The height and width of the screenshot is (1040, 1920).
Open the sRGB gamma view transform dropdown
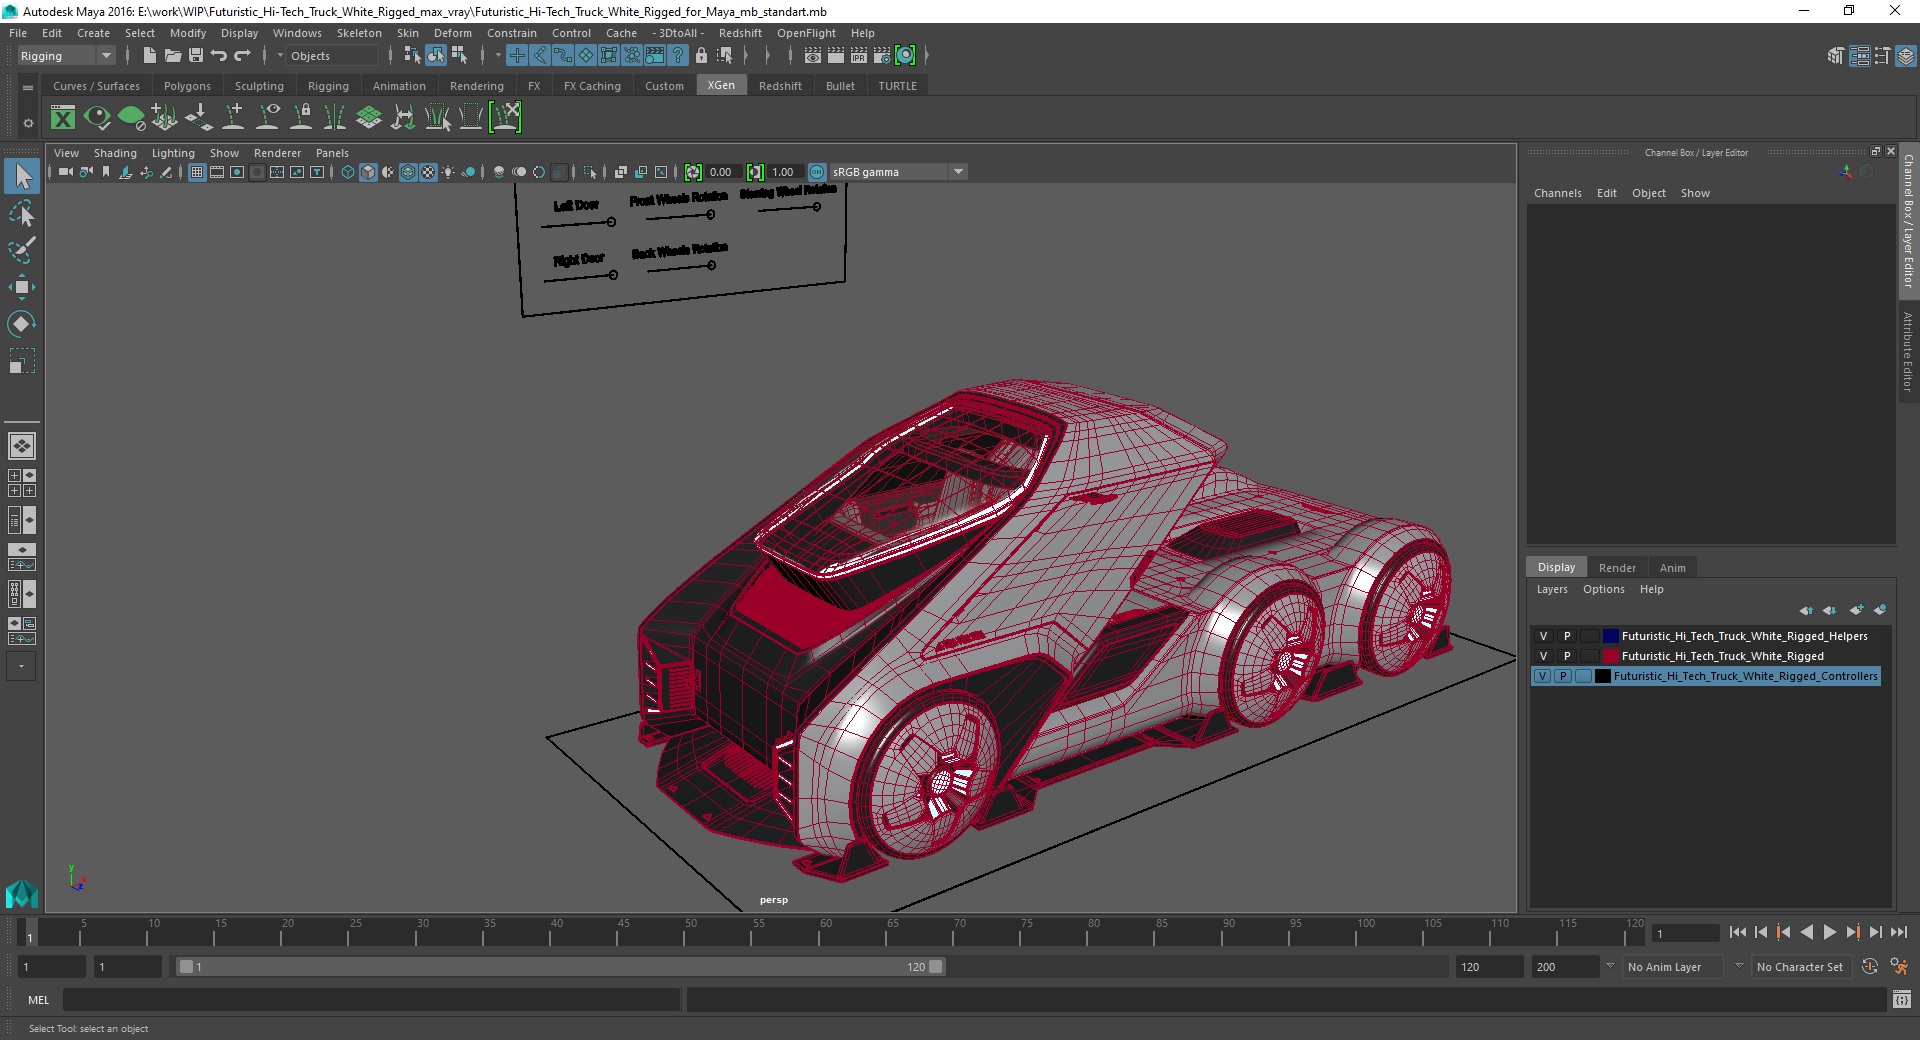[x=959, y=172]
